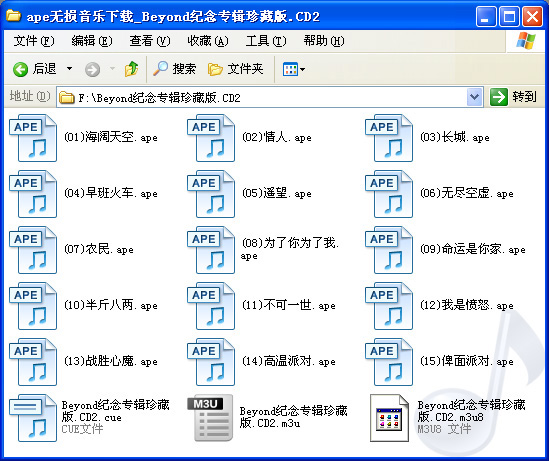
Task: Select file name (13)战胜心魔.ape
Action: (111, 361)
